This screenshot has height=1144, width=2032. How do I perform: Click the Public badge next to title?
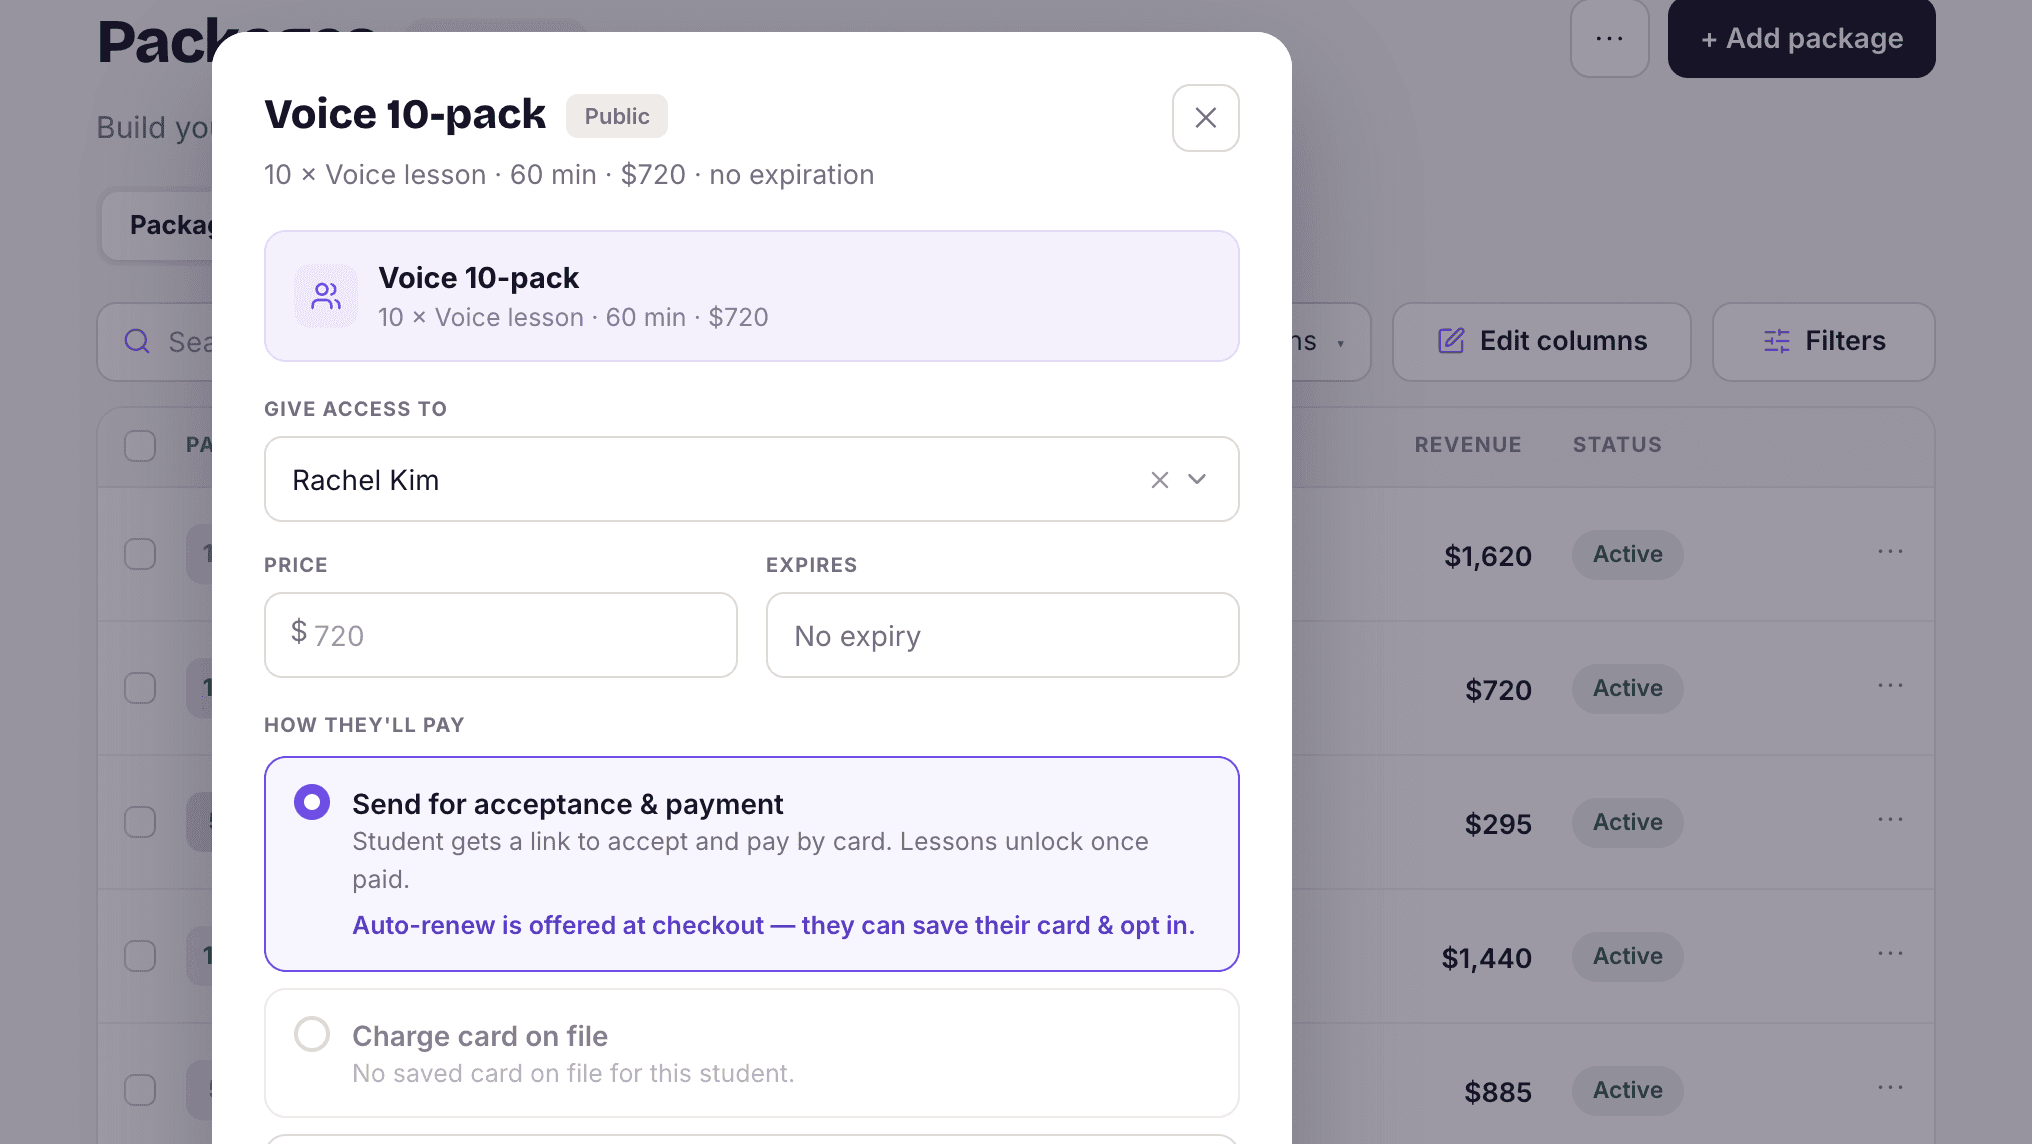[x=617, y=116]
